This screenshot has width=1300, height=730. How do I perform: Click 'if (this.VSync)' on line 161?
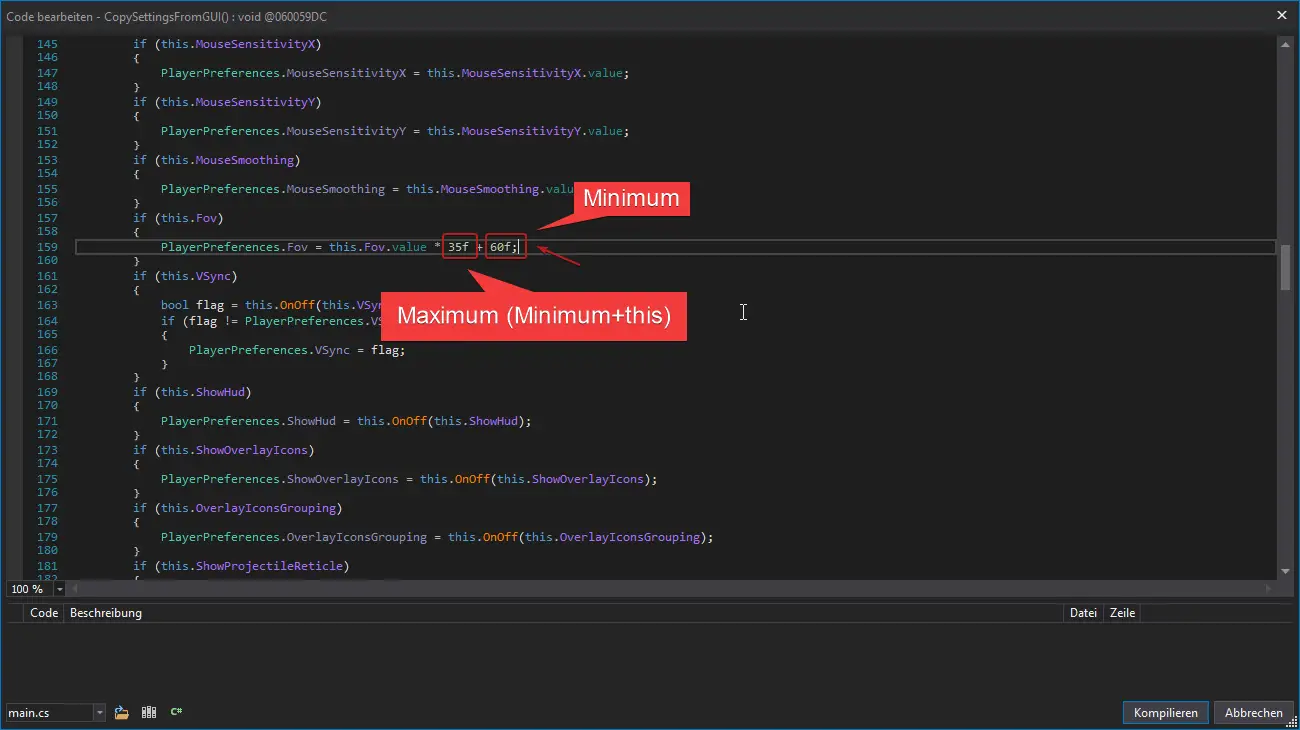(x=185, y=276)
